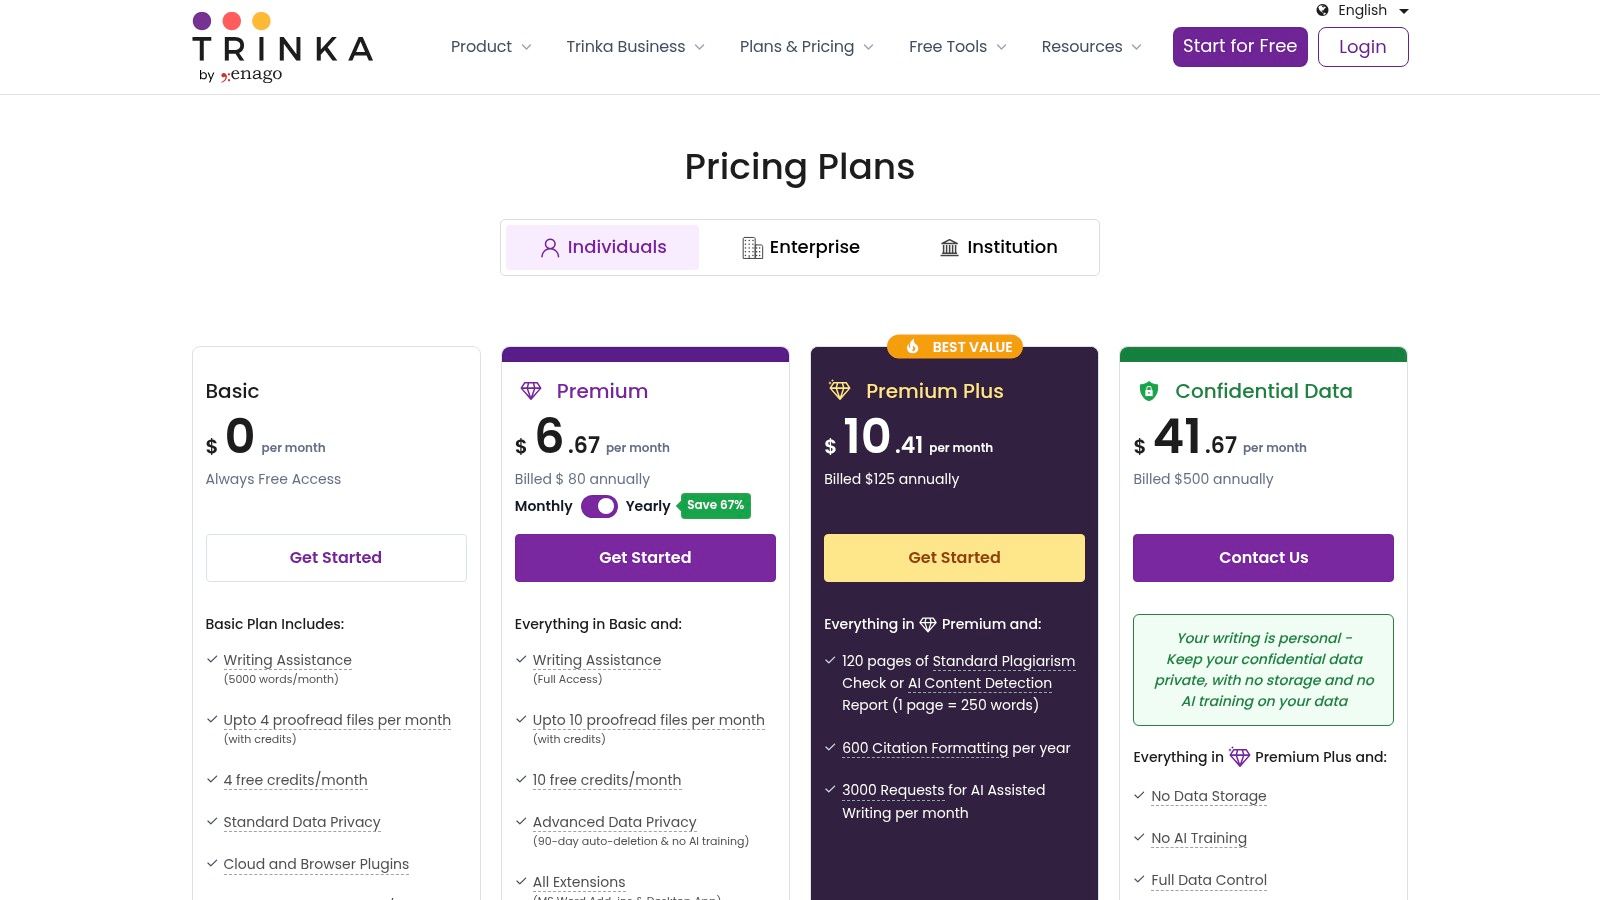The height and width of the screenshot is (900, 1600).
Task: Click the Start for Free button
Action: point(1240,47)
